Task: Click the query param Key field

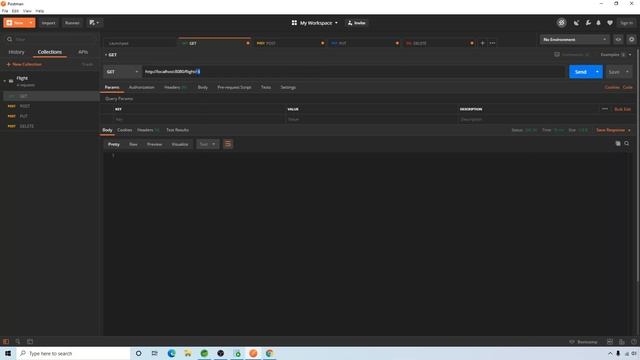Action: (x=199, y=120)
